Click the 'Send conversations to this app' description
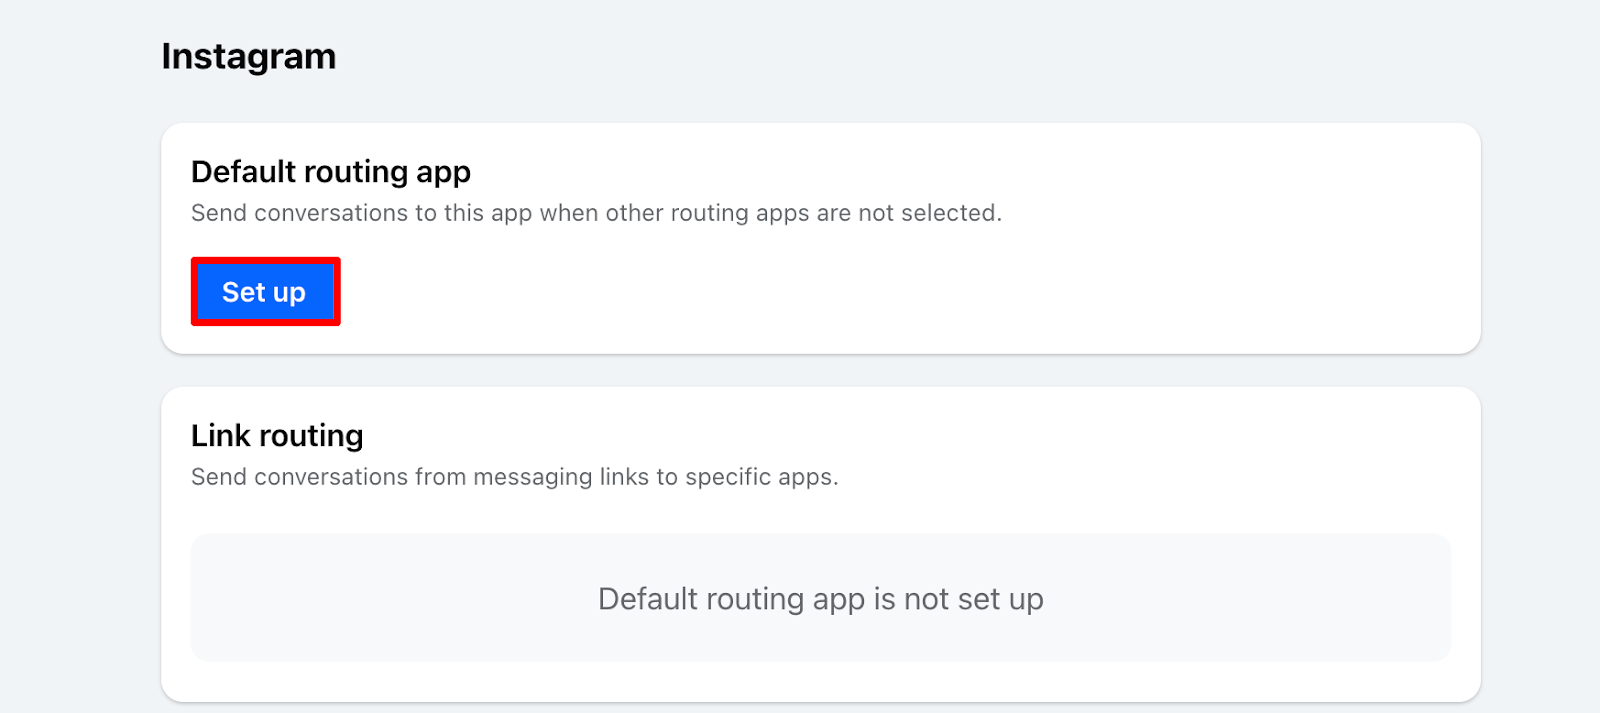 click(595, 213)
